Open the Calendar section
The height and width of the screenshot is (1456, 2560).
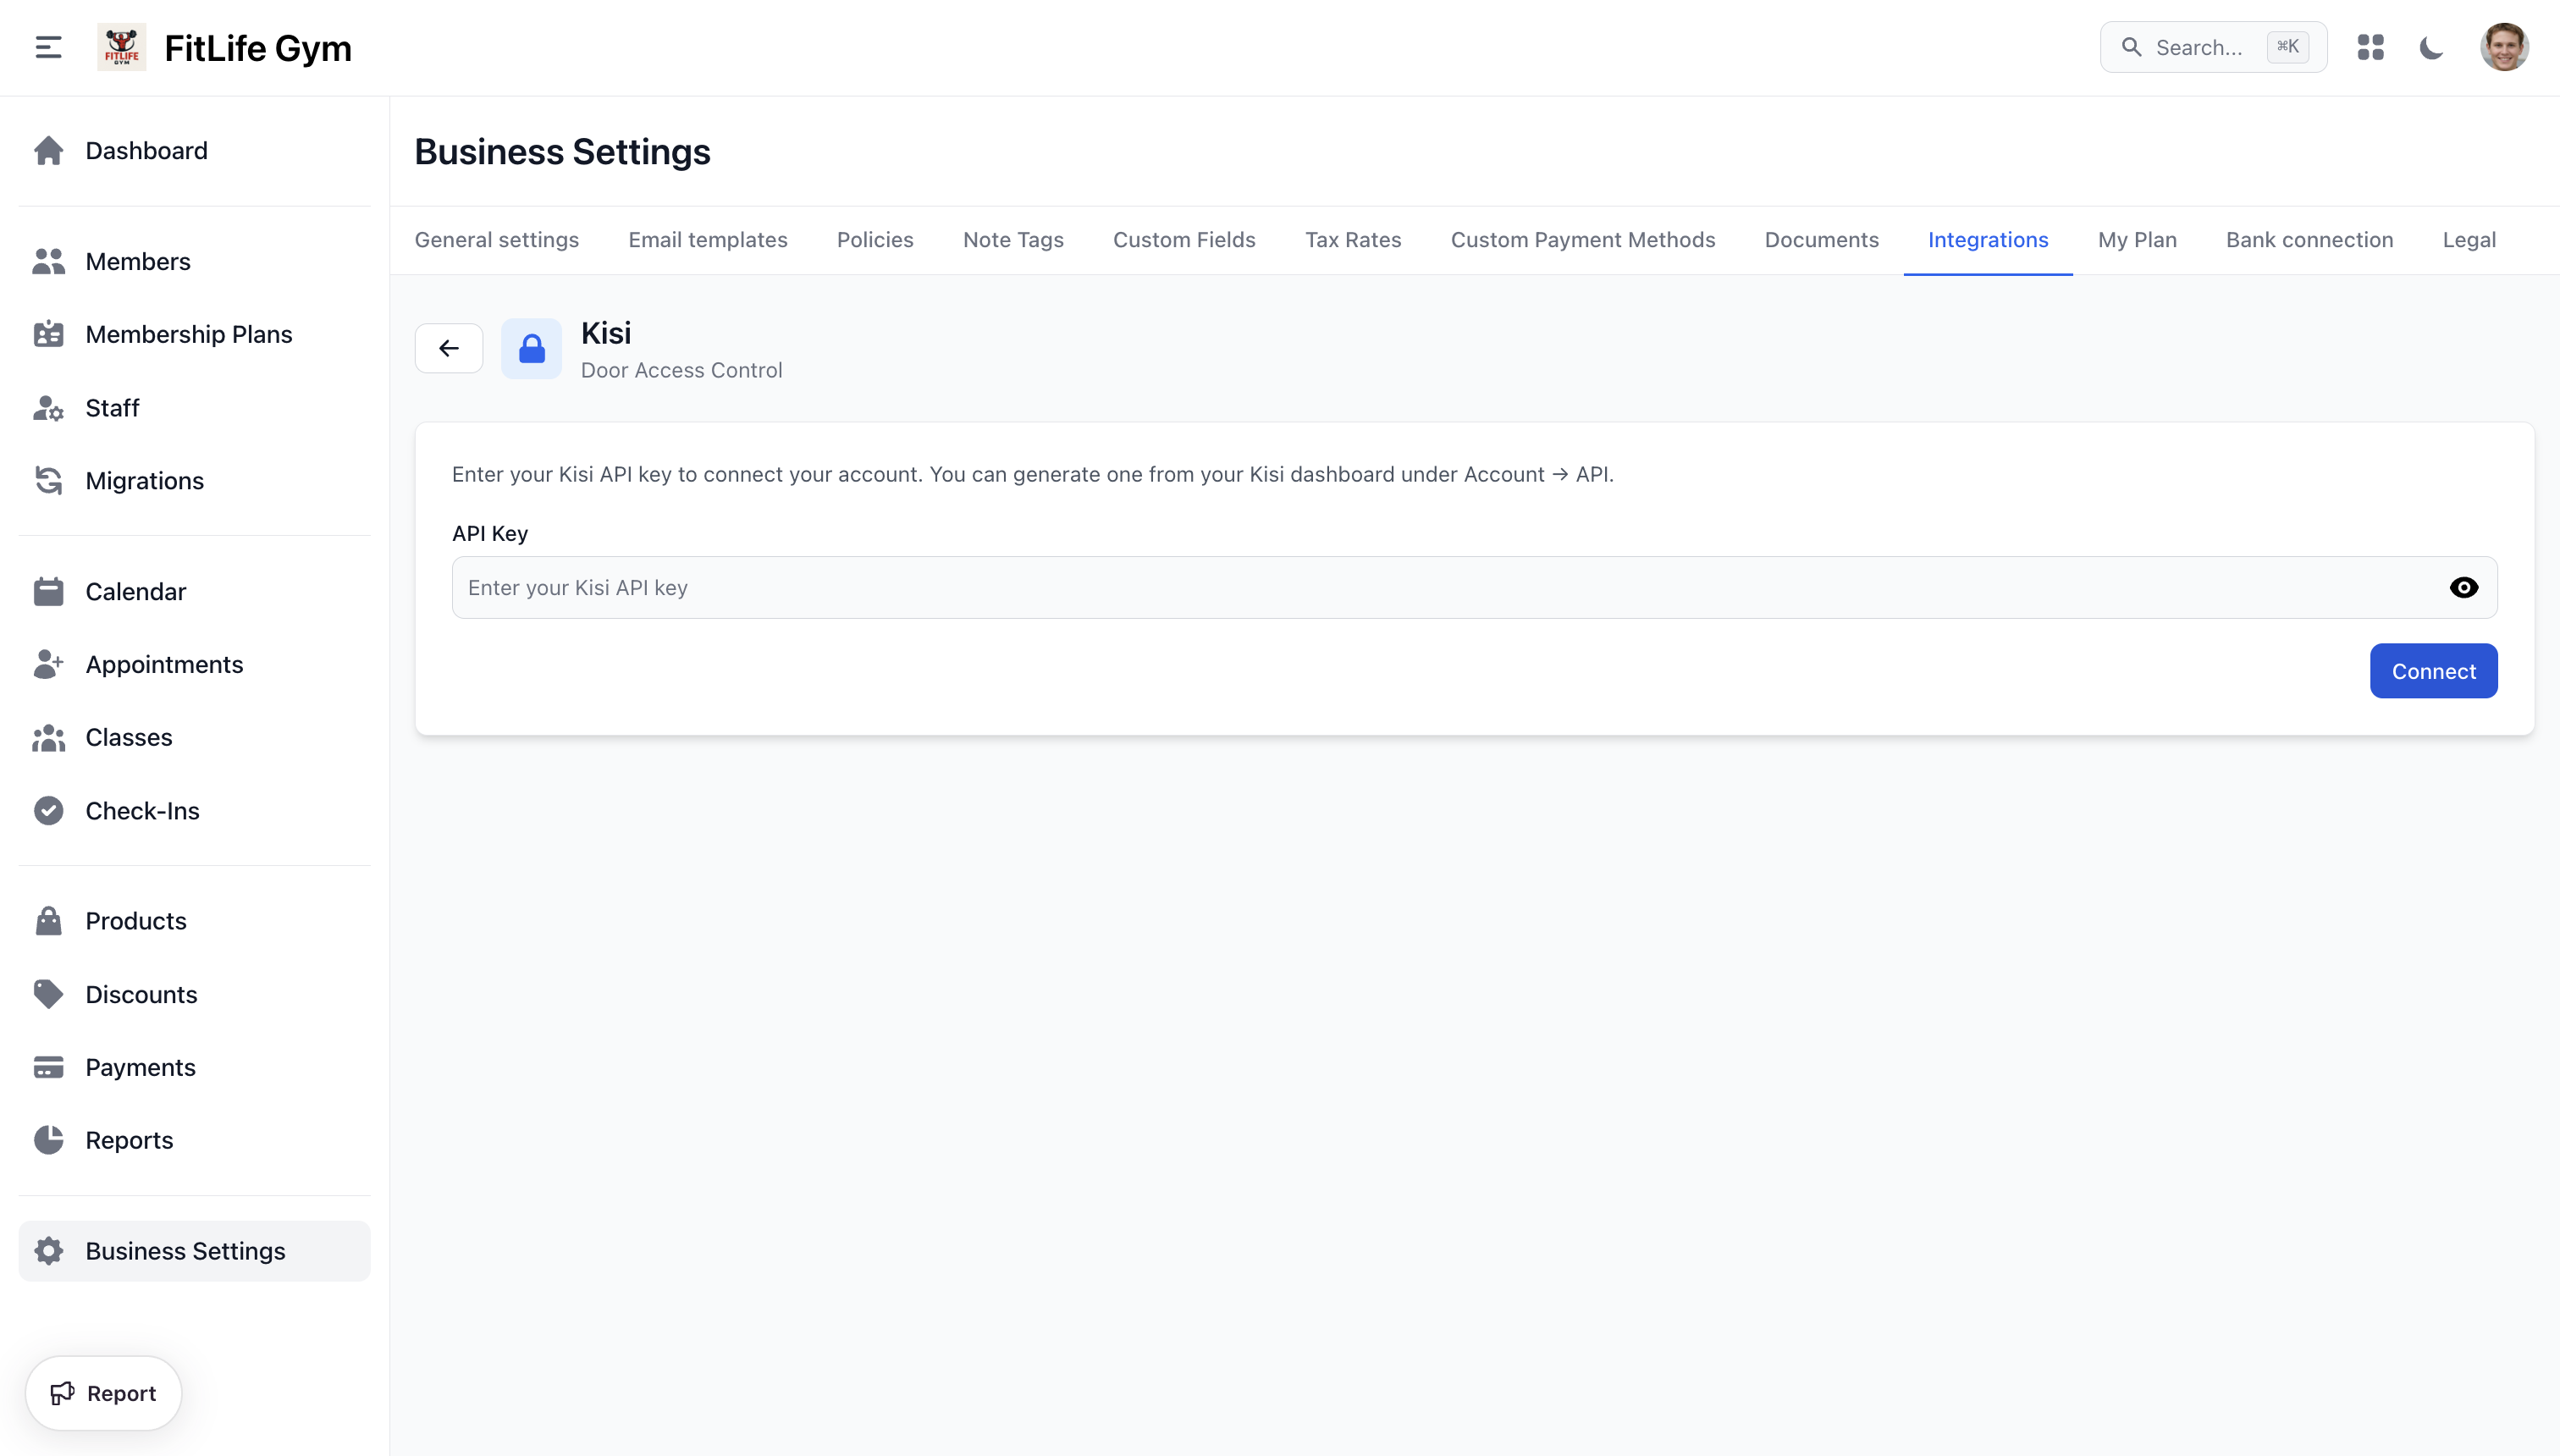(136, 591)
